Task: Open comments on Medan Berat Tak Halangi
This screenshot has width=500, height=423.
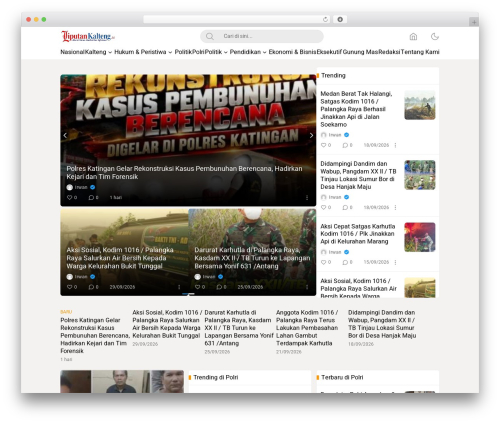Action: pos(345,145)
